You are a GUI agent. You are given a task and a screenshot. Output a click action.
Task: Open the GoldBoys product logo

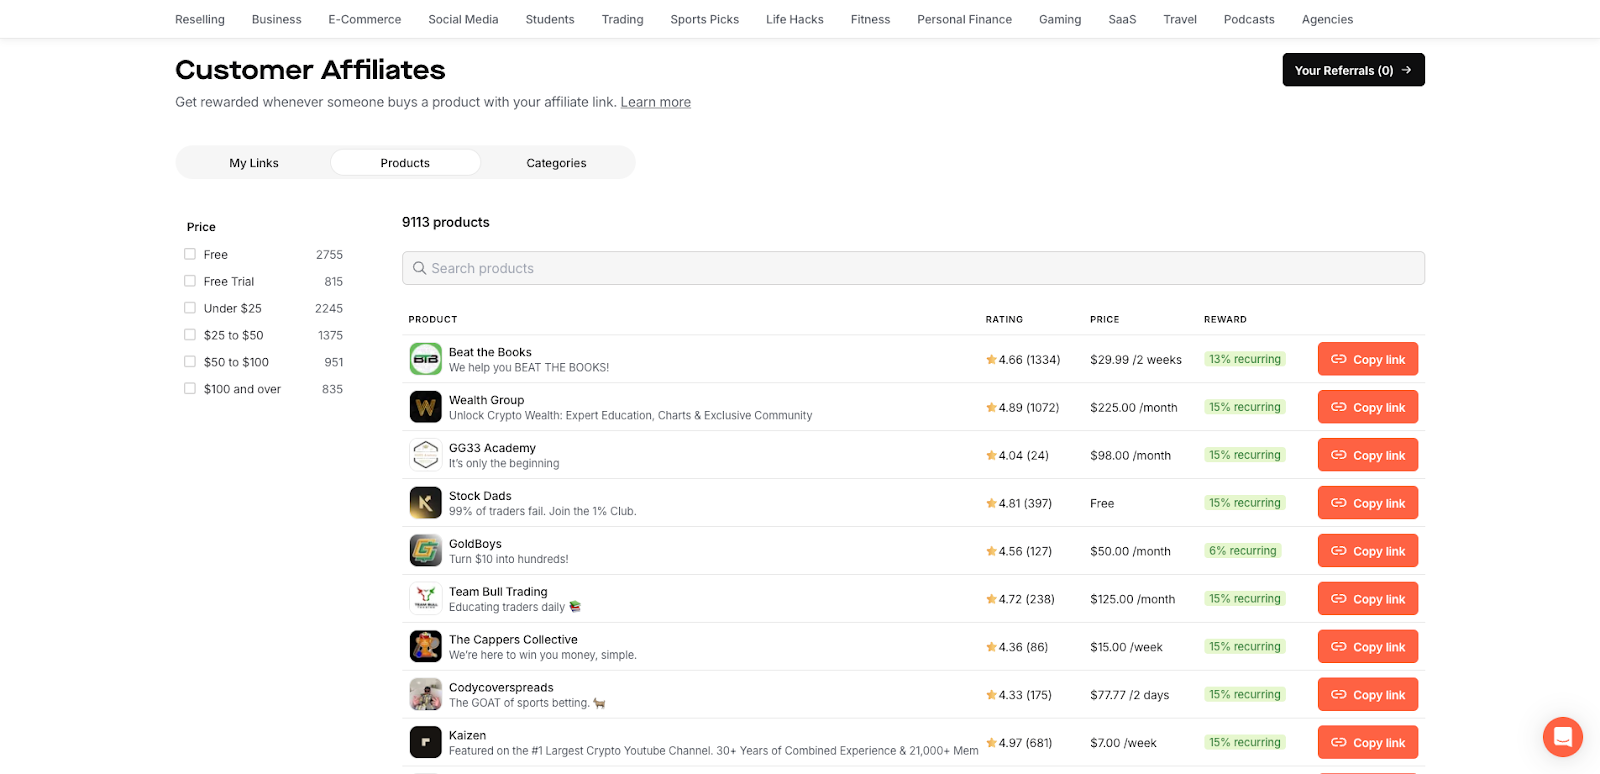coord(426,551)
